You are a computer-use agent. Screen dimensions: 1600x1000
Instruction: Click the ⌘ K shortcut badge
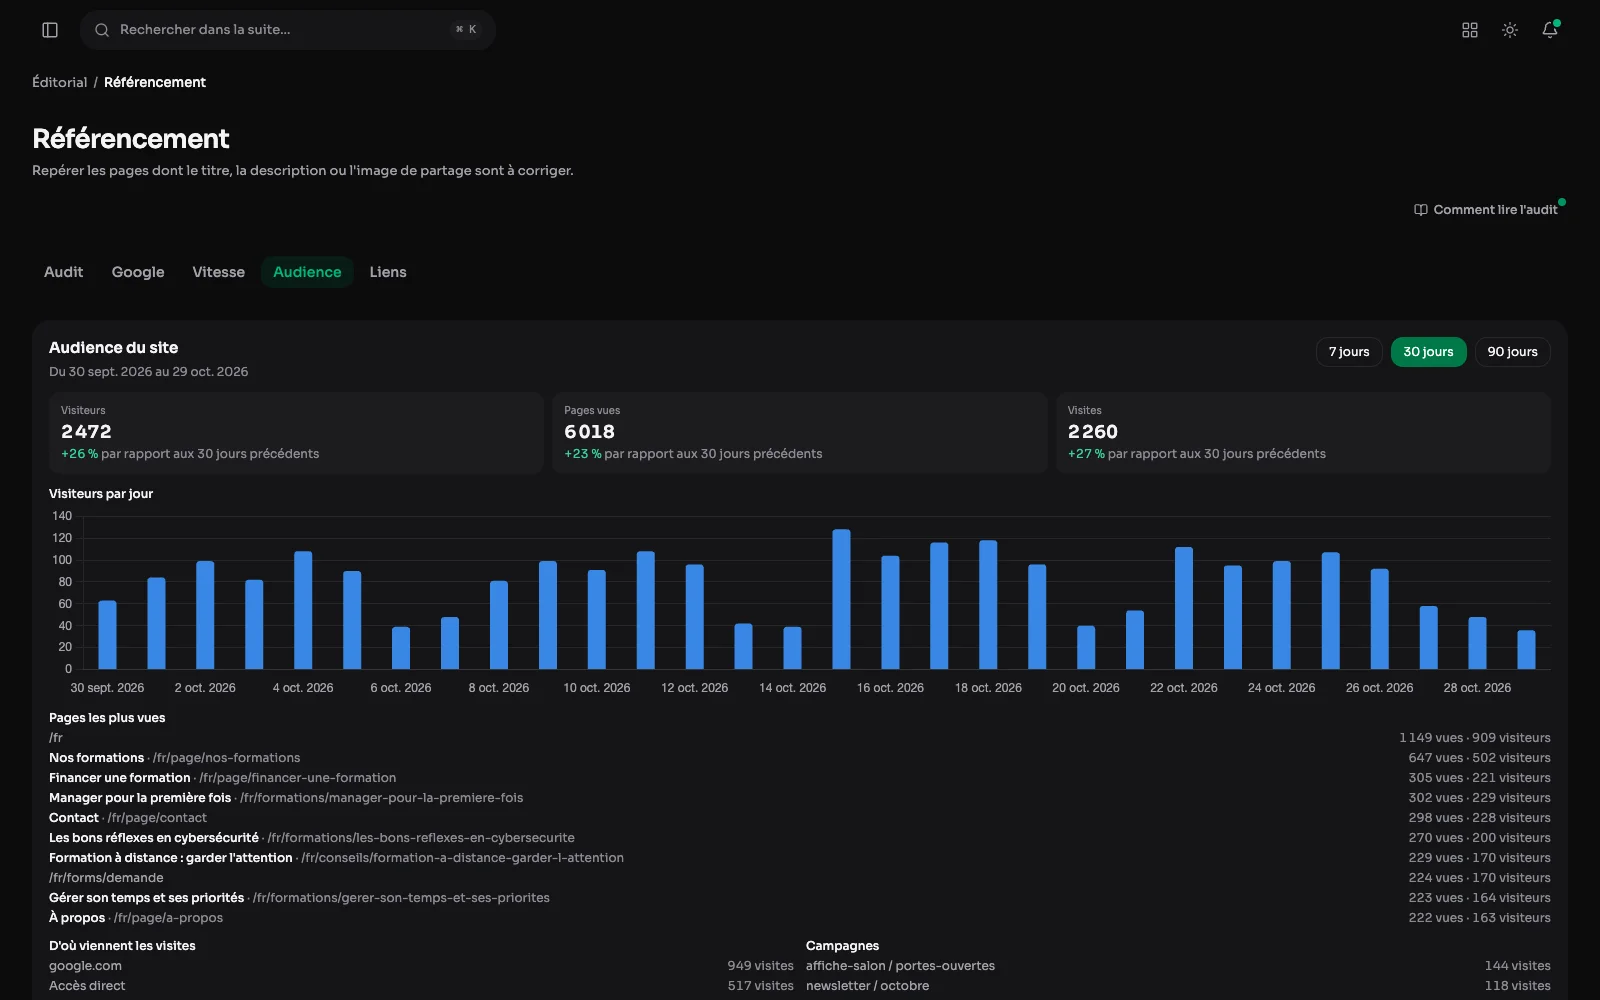tap(466, 30)
